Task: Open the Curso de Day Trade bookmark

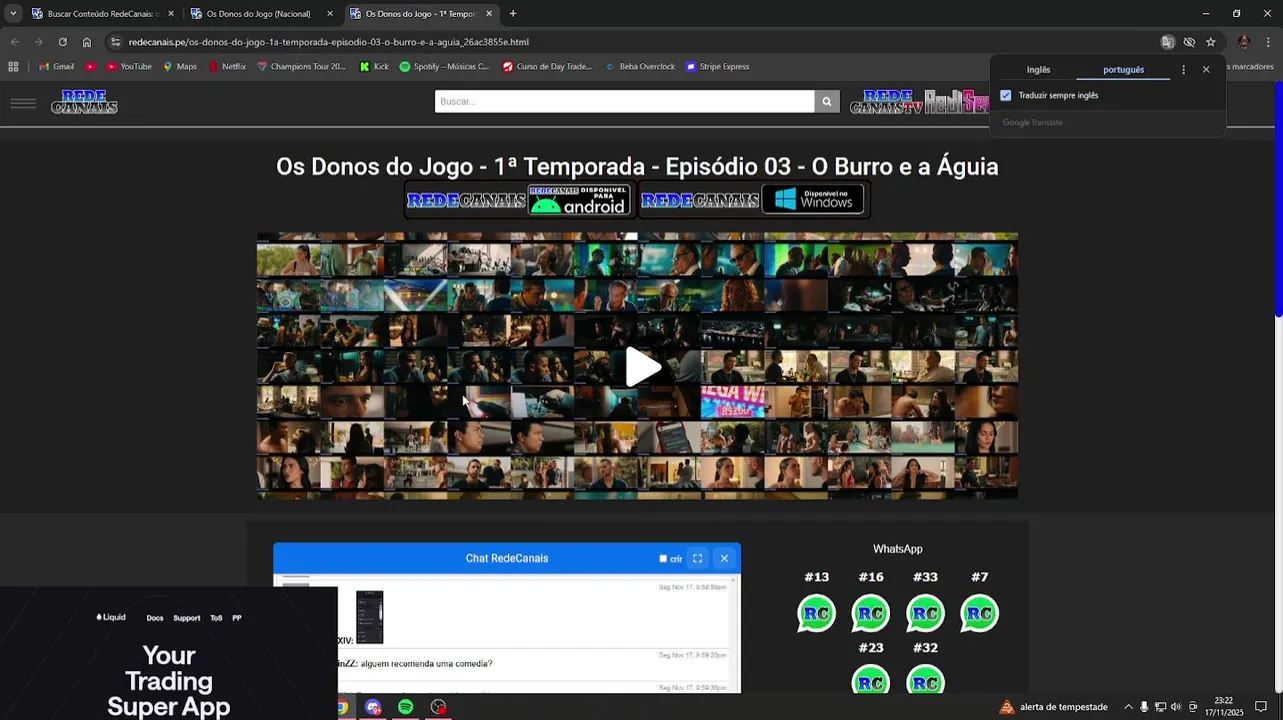Action: 547,67
